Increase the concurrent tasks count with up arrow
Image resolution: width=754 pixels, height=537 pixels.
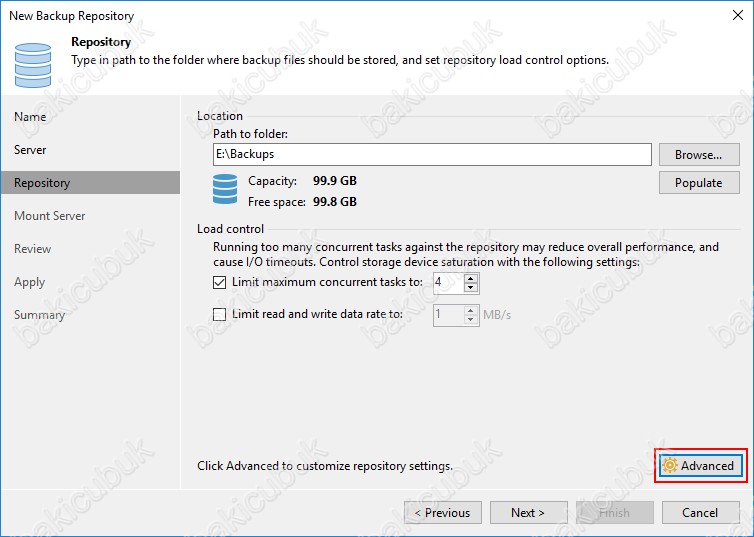pyautogui.click(x=472, y=278)
